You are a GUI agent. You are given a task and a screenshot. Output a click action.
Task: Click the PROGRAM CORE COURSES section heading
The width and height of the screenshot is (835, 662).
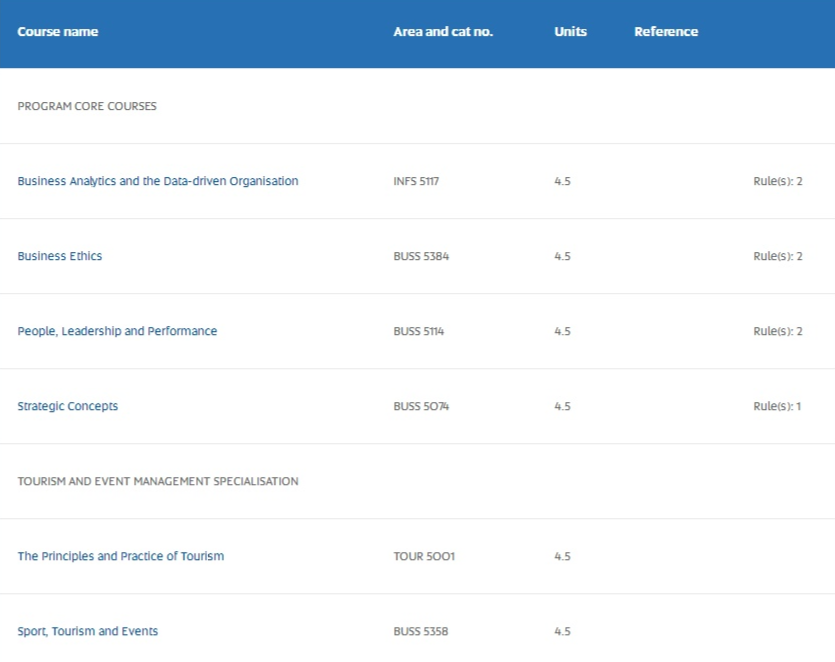tap(87, 106)
